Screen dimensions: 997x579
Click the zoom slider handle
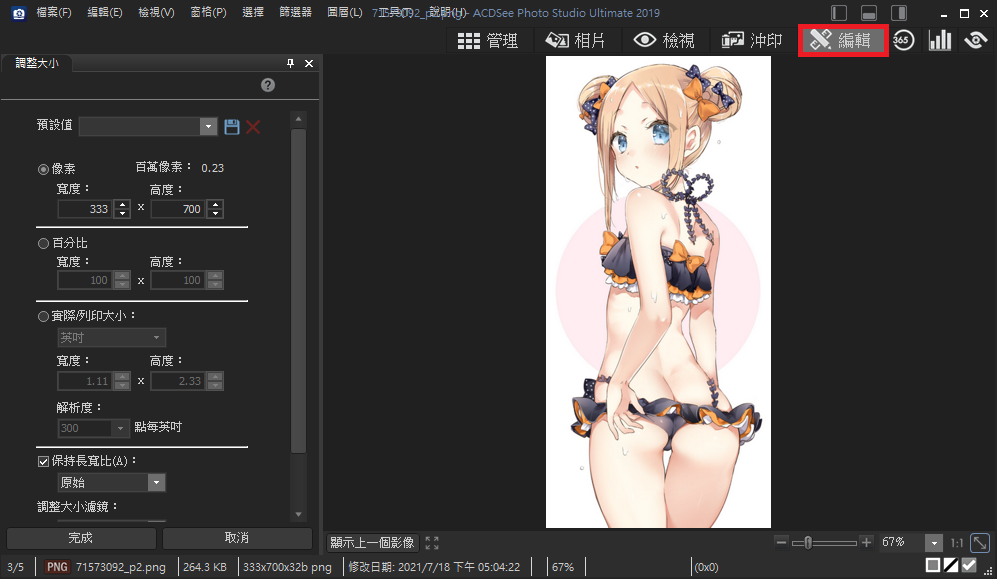(808, 543)
